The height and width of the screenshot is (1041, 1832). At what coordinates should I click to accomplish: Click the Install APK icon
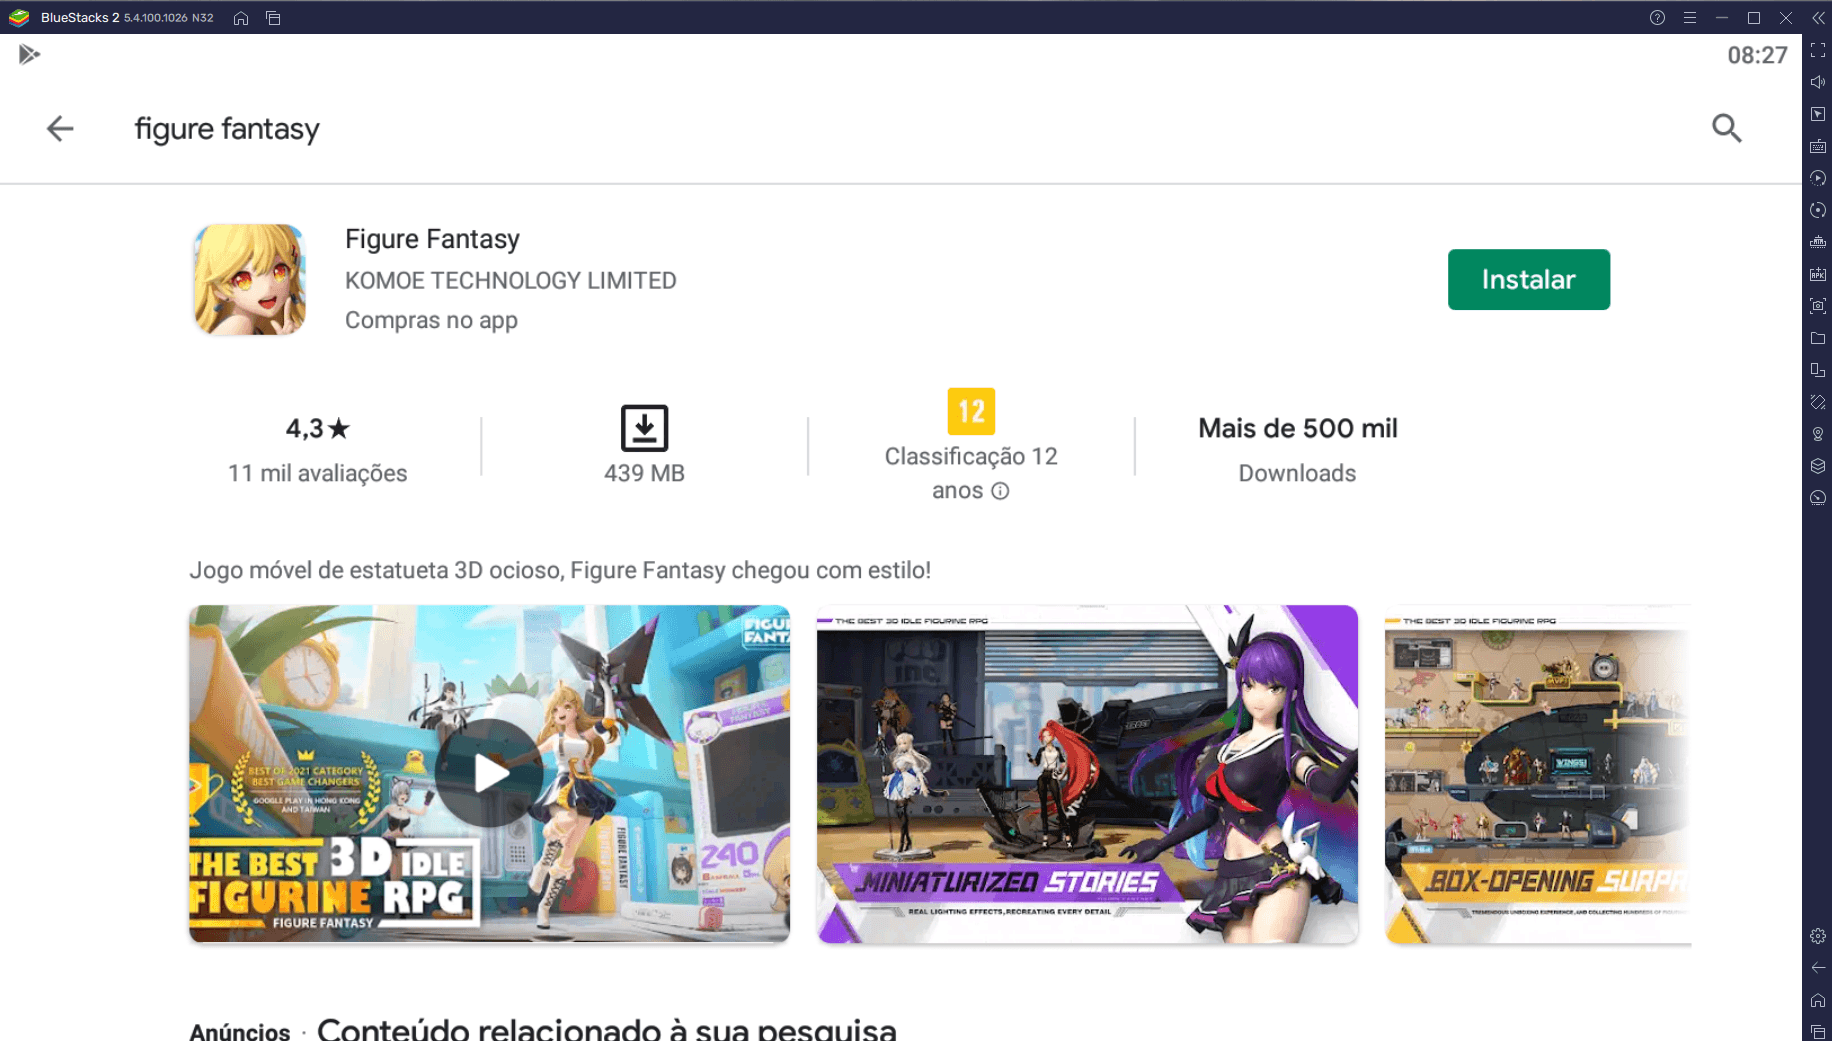pyautogui.click(x=1818, y=274)
